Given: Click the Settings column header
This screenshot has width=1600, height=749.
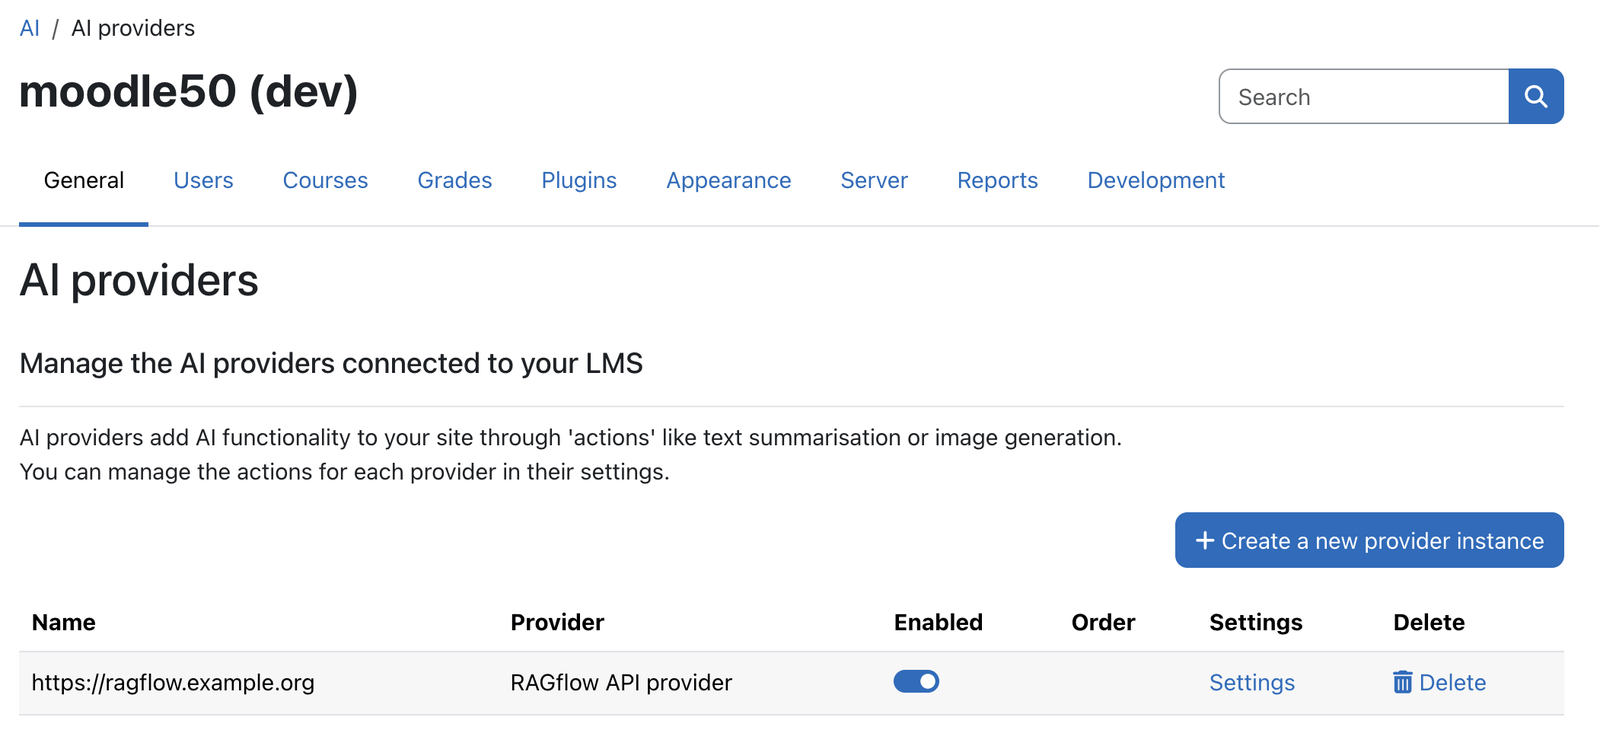Looking at the screenshot, I should tap(1256, 622).
